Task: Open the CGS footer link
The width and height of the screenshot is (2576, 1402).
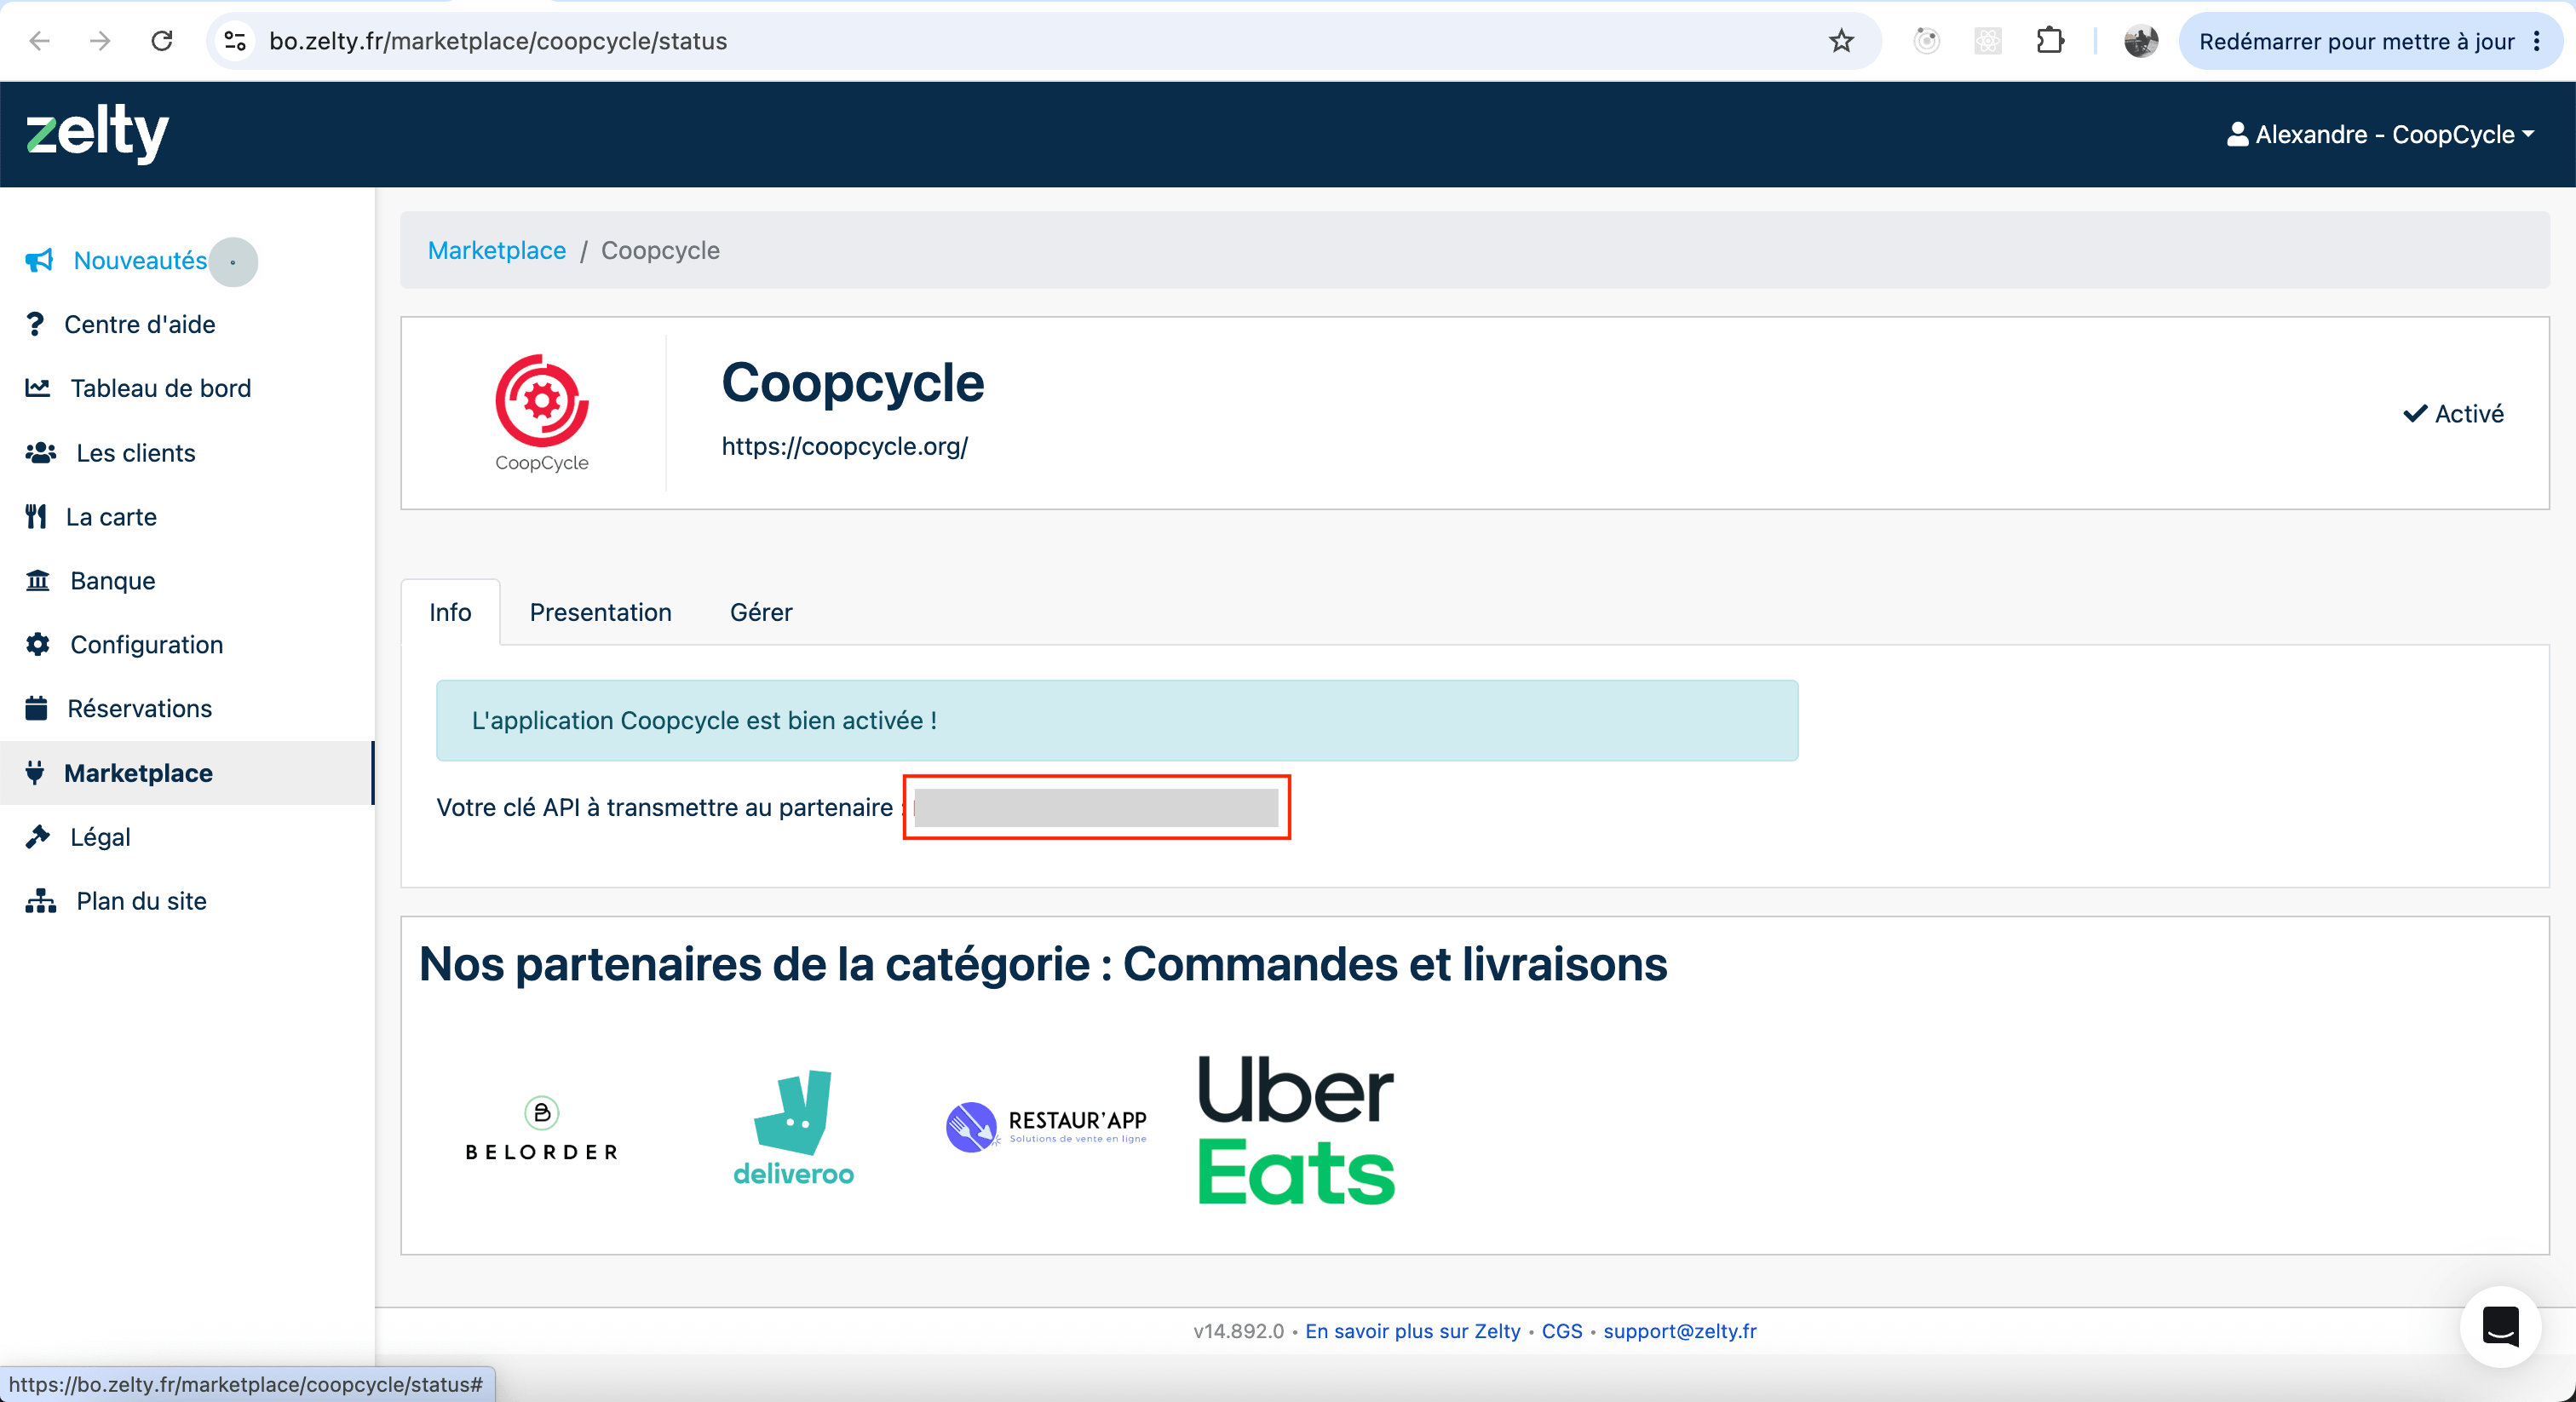Action: pyautogui.click(x=1562, y=1331)
